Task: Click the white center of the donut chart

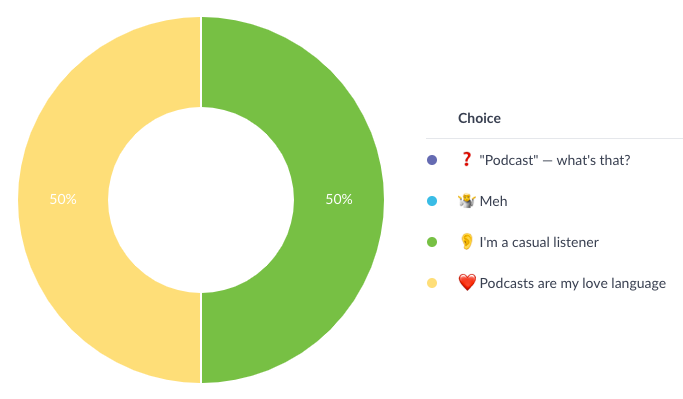Action: click(201, 200)
